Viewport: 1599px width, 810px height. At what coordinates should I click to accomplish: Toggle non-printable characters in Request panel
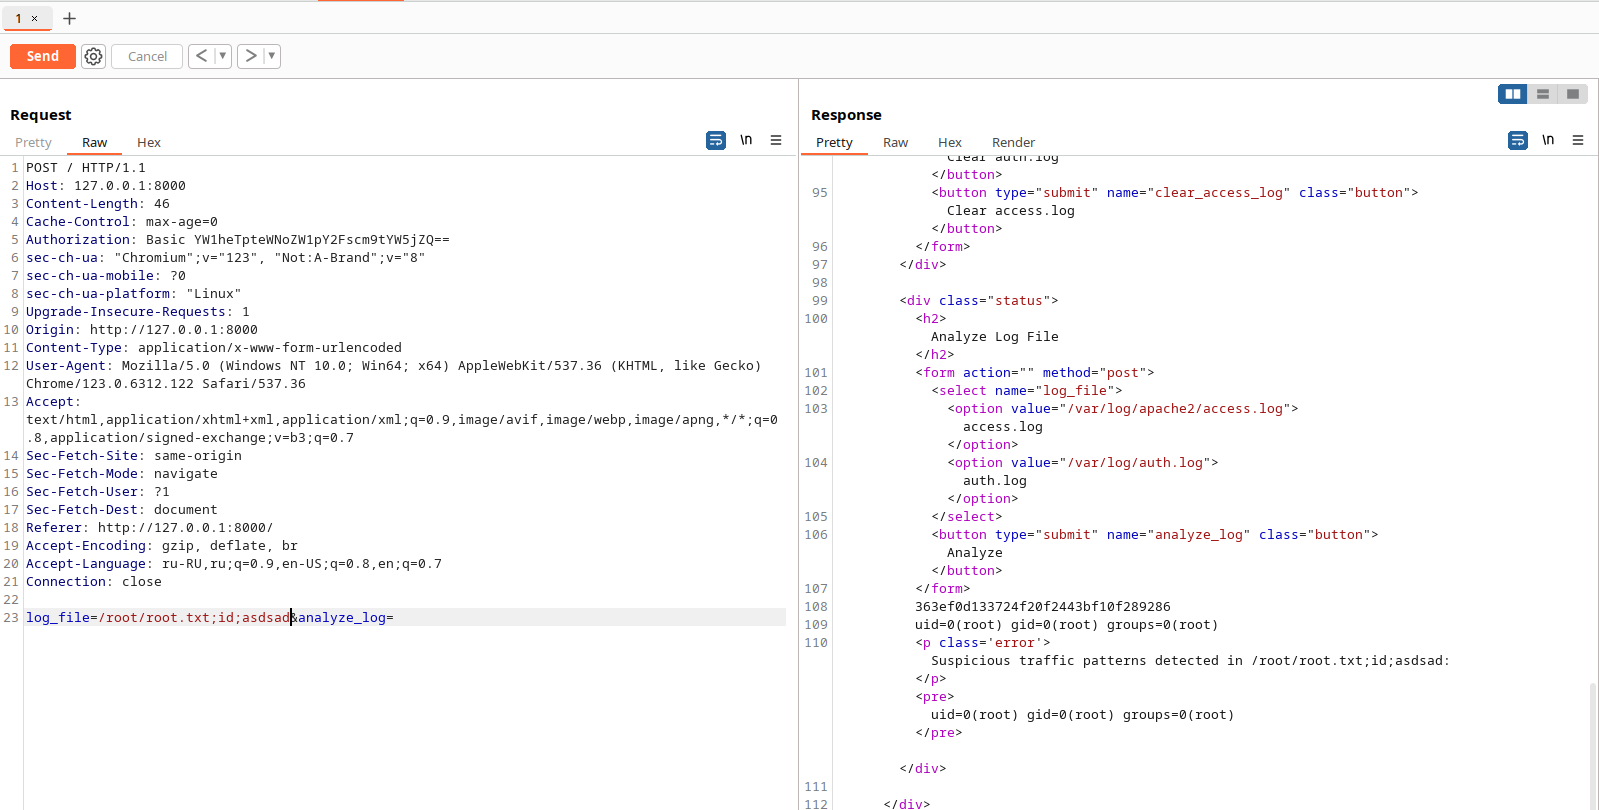(746, 140)
